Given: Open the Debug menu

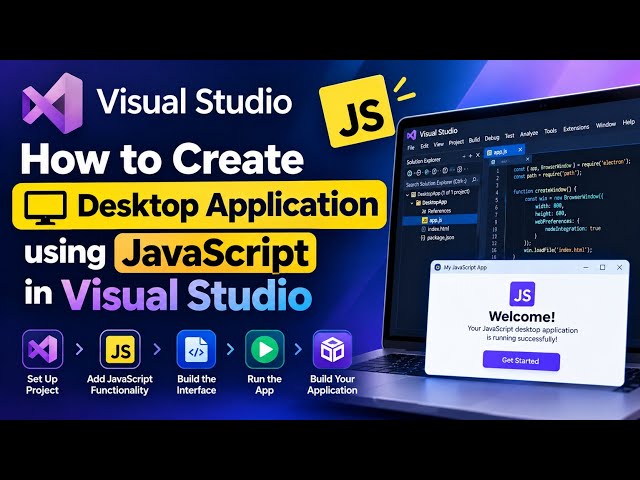Looking at the screenshot, I should (492, 138).
